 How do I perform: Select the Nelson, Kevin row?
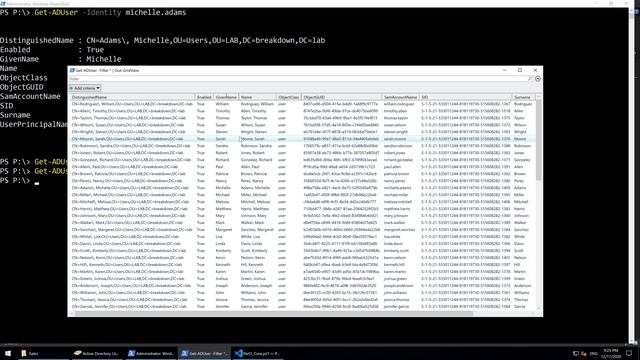coord(302,258)
